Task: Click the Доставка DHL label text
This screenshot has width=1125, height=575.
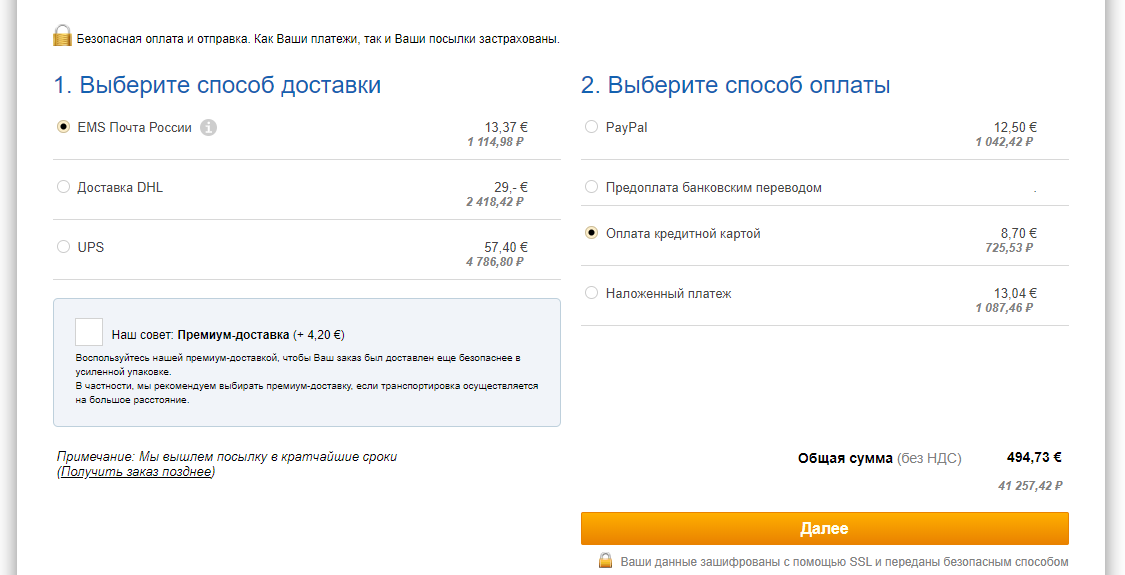Action: tap(120, 187)
